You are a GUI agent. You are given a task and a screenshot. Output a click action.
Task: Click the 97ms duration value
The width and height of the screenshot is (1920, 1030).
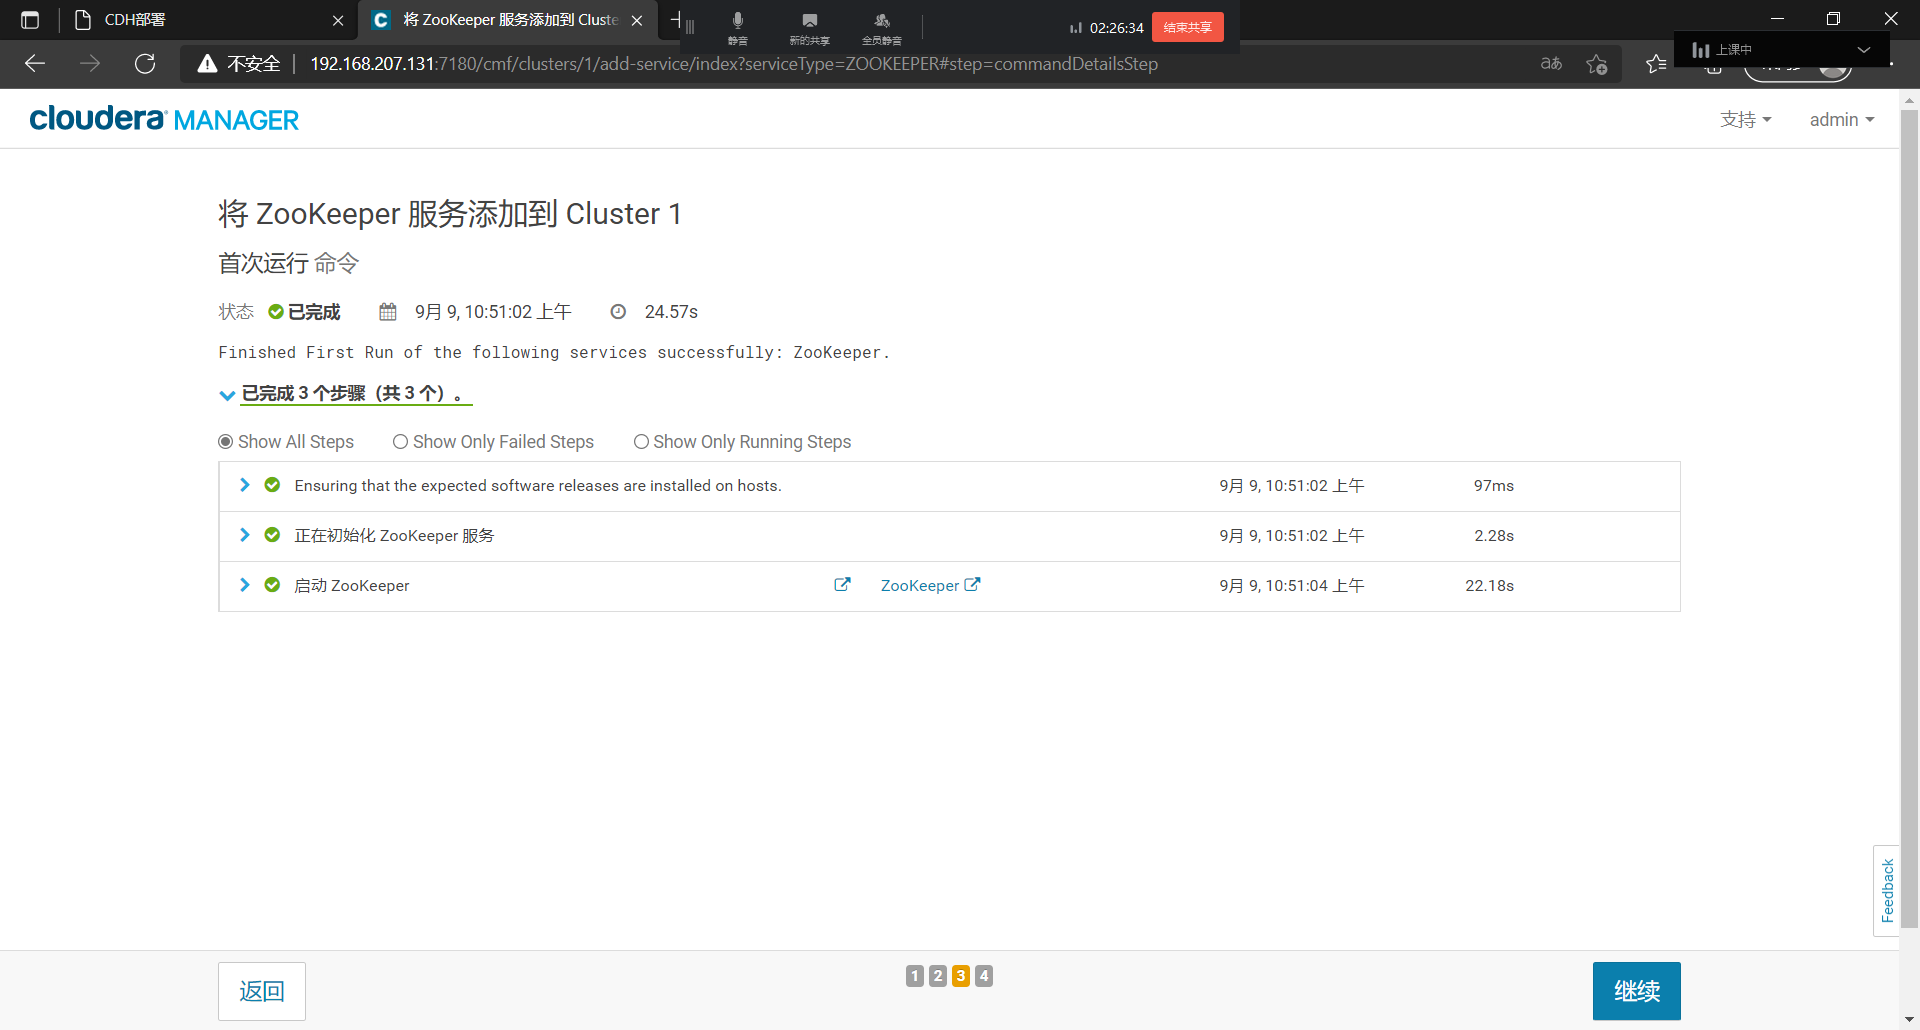(x=1494, y=485)
